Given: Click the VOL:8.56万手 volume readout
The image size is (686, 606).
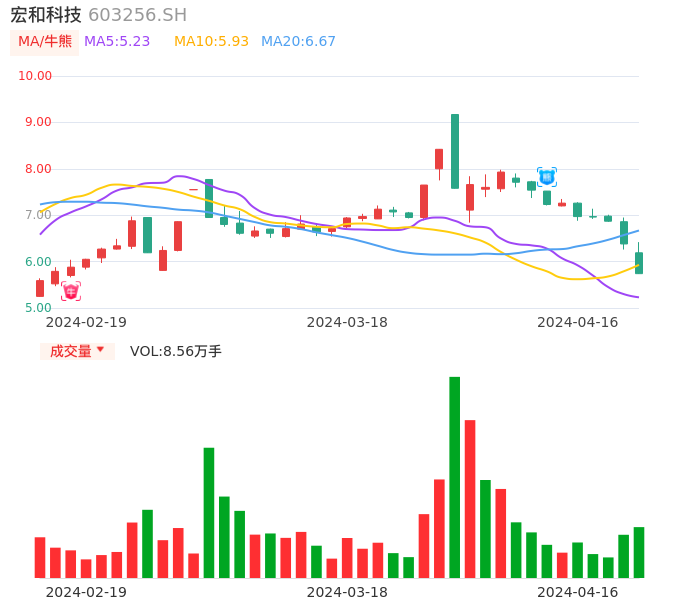Looking at the screenshot, I should click(x=176, y=351).
